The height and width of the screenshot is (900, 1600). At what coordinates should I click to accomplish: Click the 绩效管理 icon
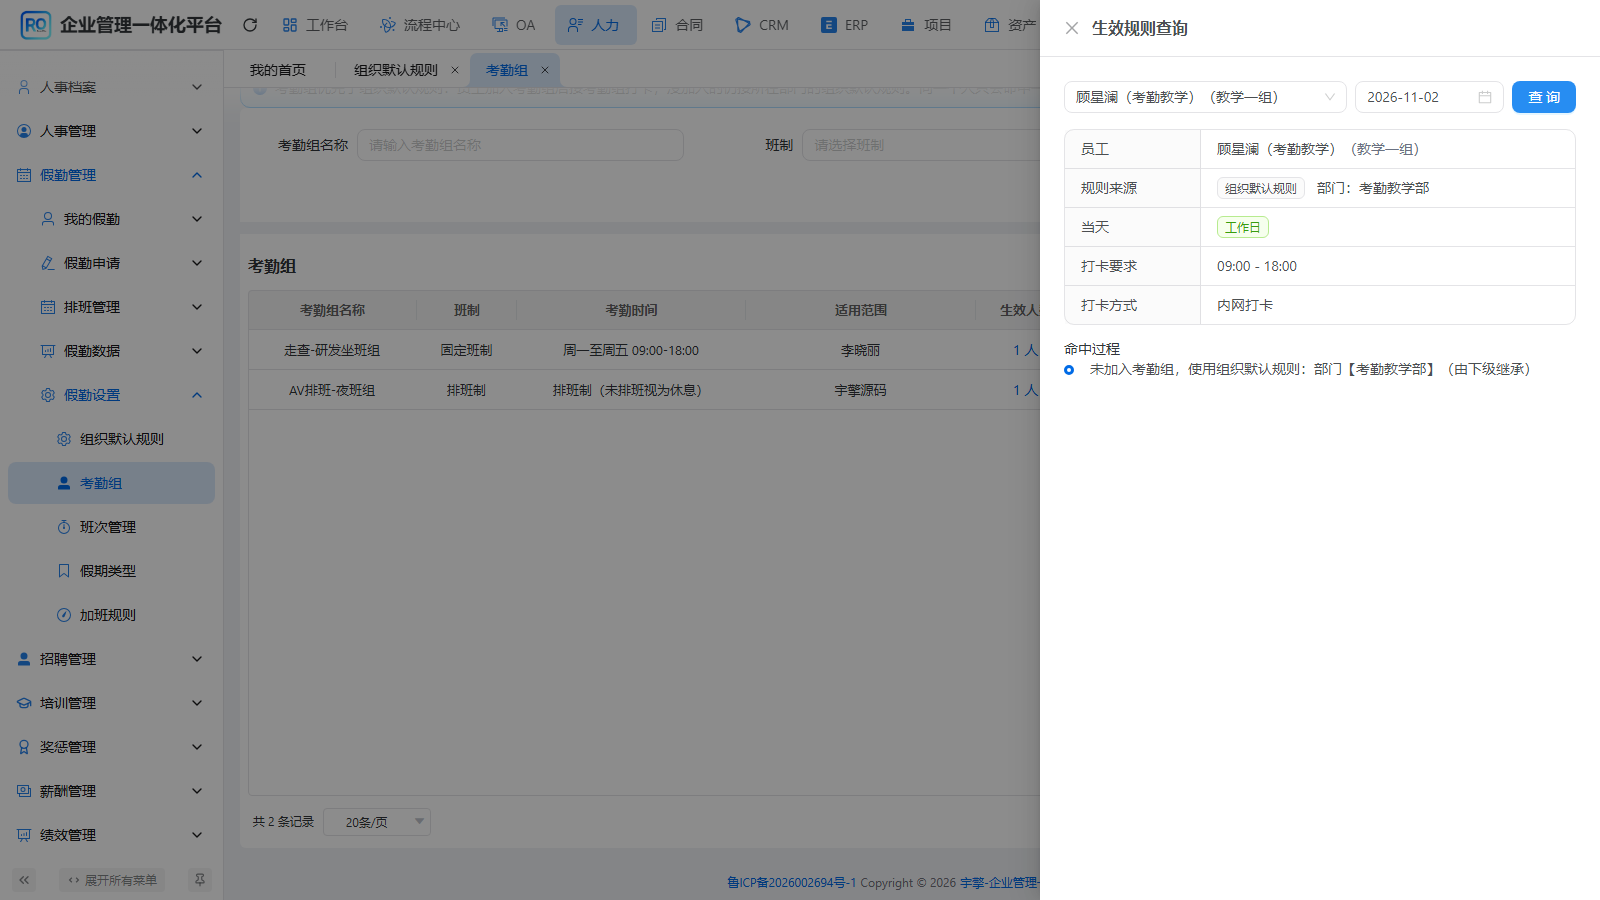pyautogui.click(x=24, y=835)
